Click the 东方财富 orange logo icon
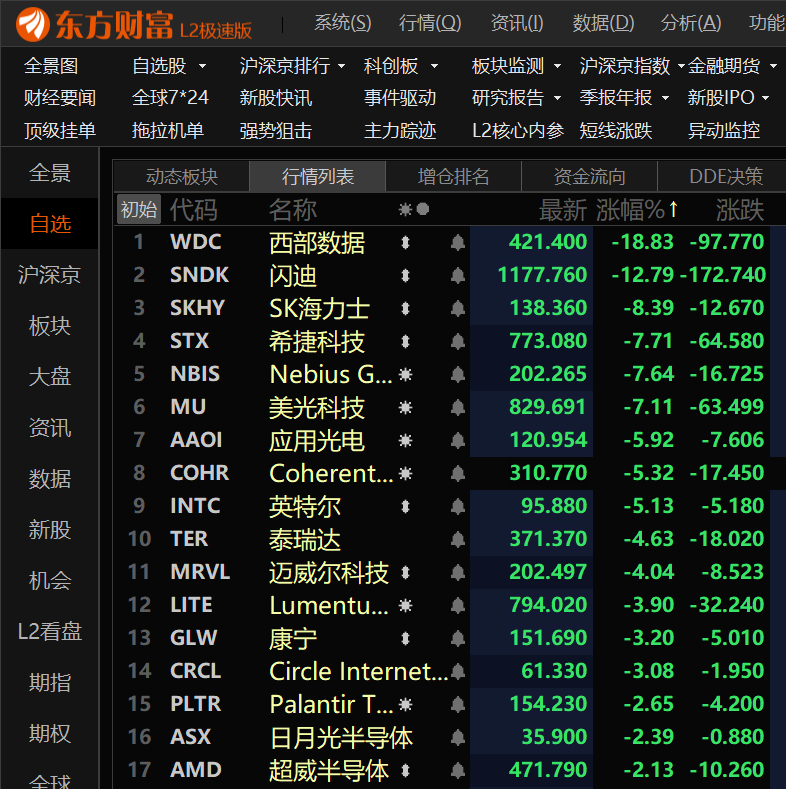 [33, 24]
